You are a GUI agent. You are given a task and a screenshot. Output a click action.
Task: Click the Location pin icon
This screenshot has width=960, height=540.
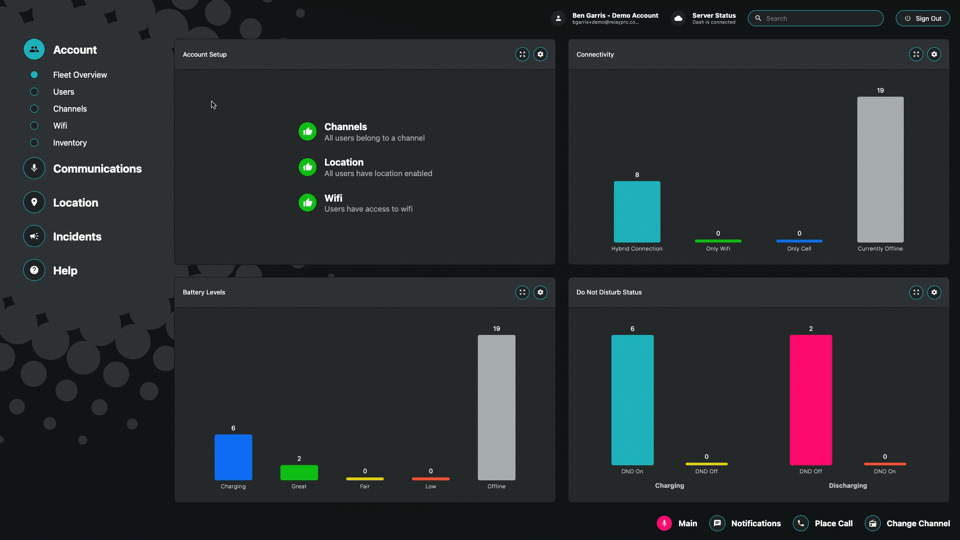pyautogui.click(x=34, y=202)
